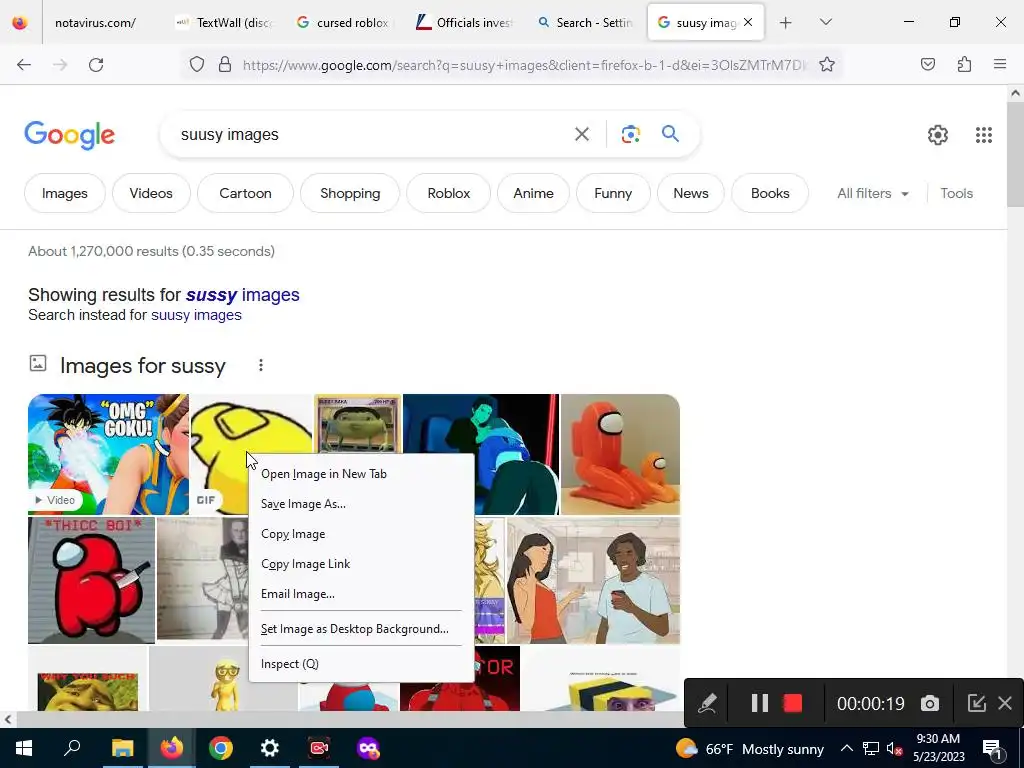Switch to the Officials invest tab
Screen dimensions: 1024x768
(465, 23)
